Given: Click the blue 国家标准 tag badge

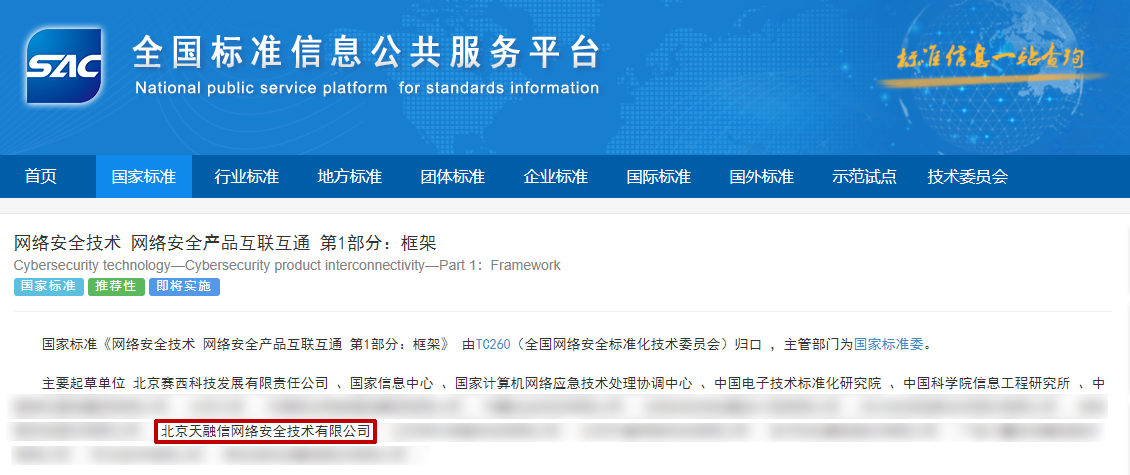Looking at the screenshot, I should pyautogui.click(x=48, y=287).
